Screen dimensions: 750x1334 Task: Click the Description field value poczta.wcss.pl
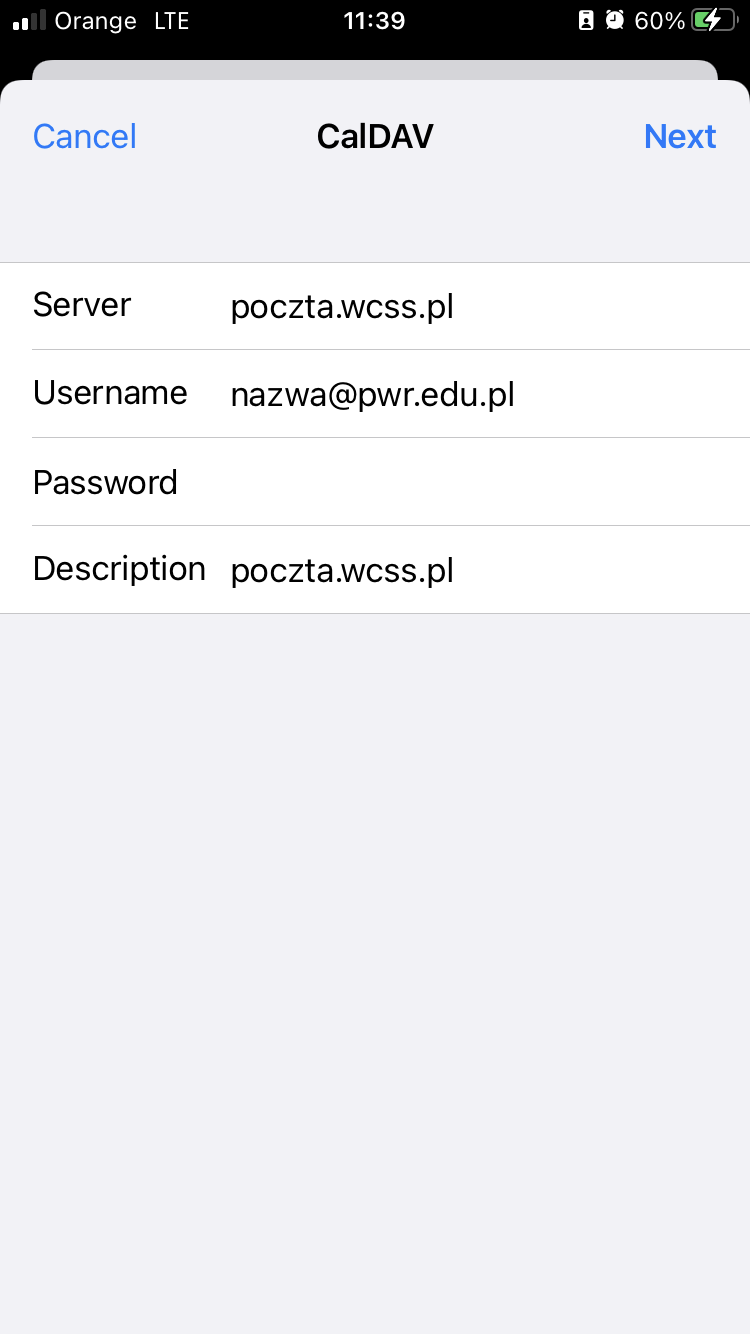click(342, 571)
